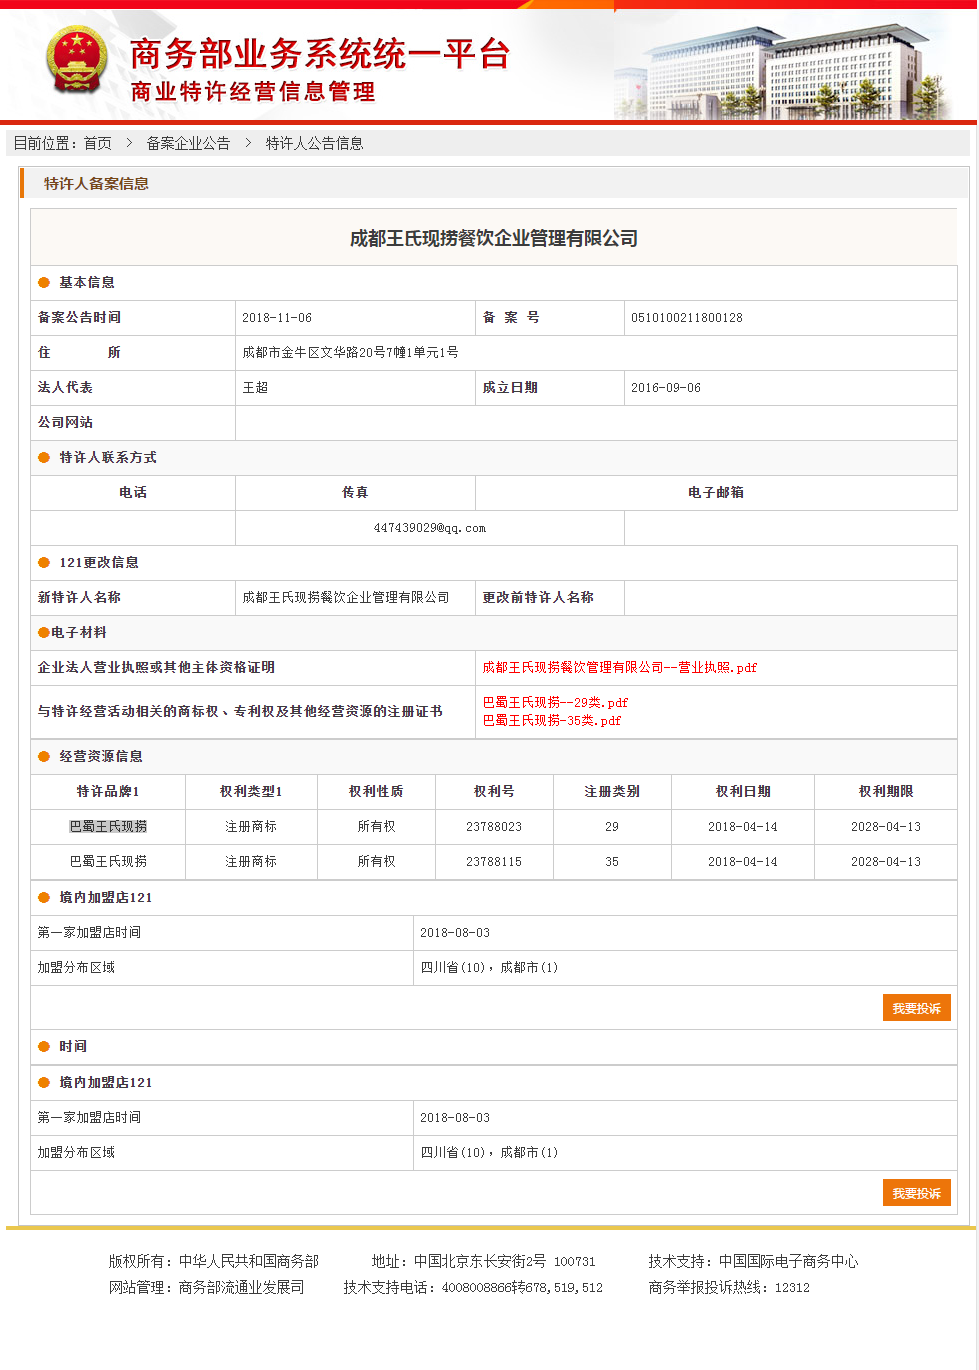Select establishment date 2016-09-06
The height and width of the screenshot is (1370, 979).
point(666,388)
